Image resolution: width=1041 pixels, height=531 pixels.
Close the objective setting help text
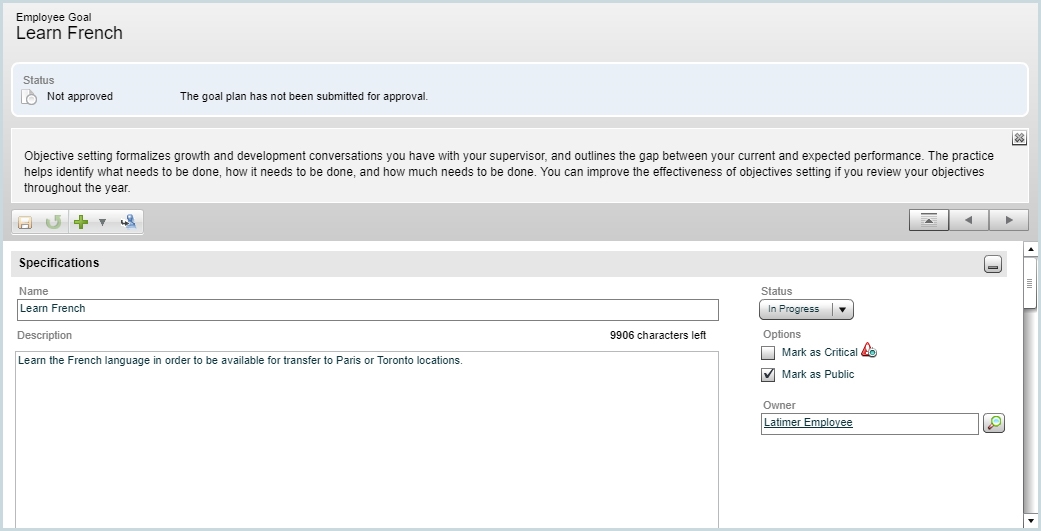click(x=1019, y=138)
